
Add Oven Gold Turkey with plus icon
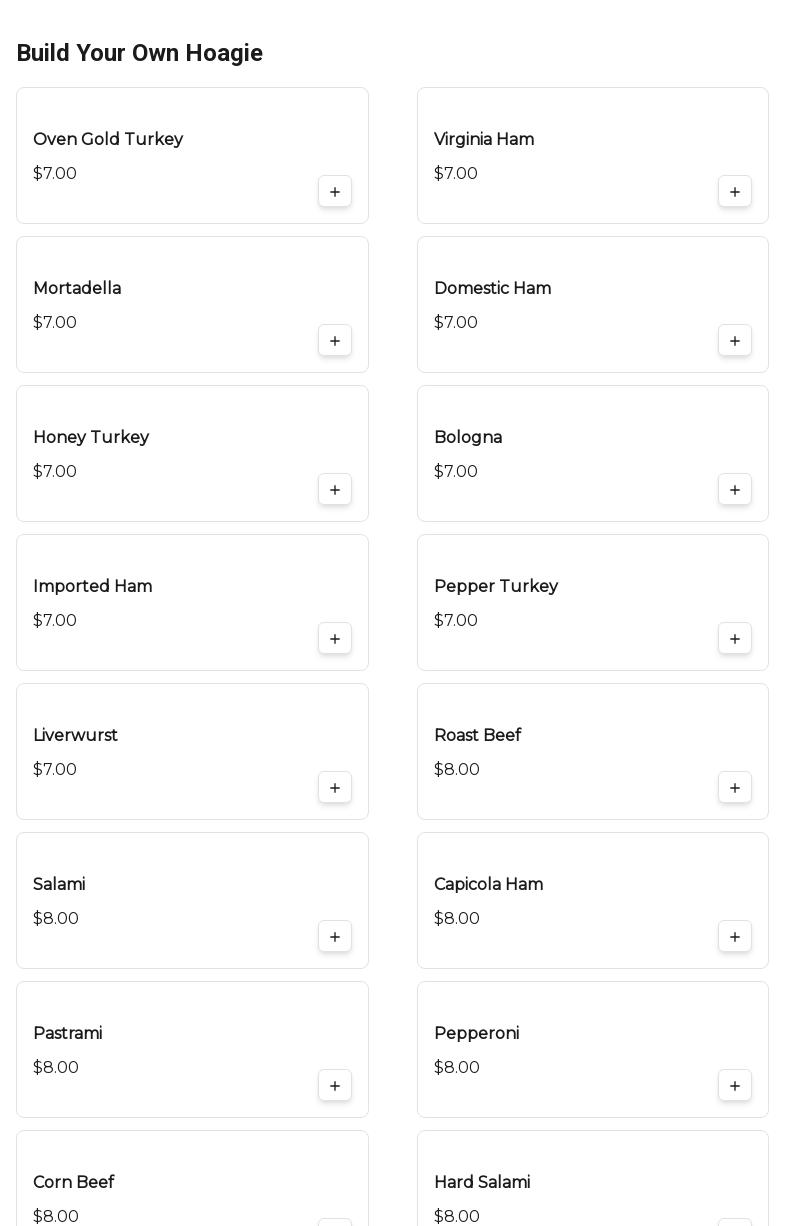[x=335, y=192]
